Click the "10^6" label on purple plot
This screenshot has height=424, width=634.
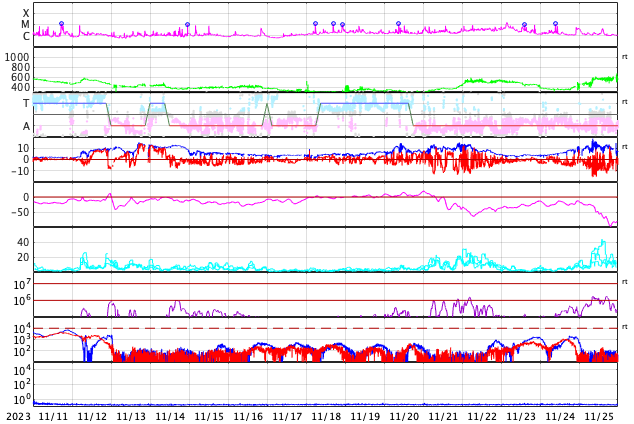tap(22, 301)
